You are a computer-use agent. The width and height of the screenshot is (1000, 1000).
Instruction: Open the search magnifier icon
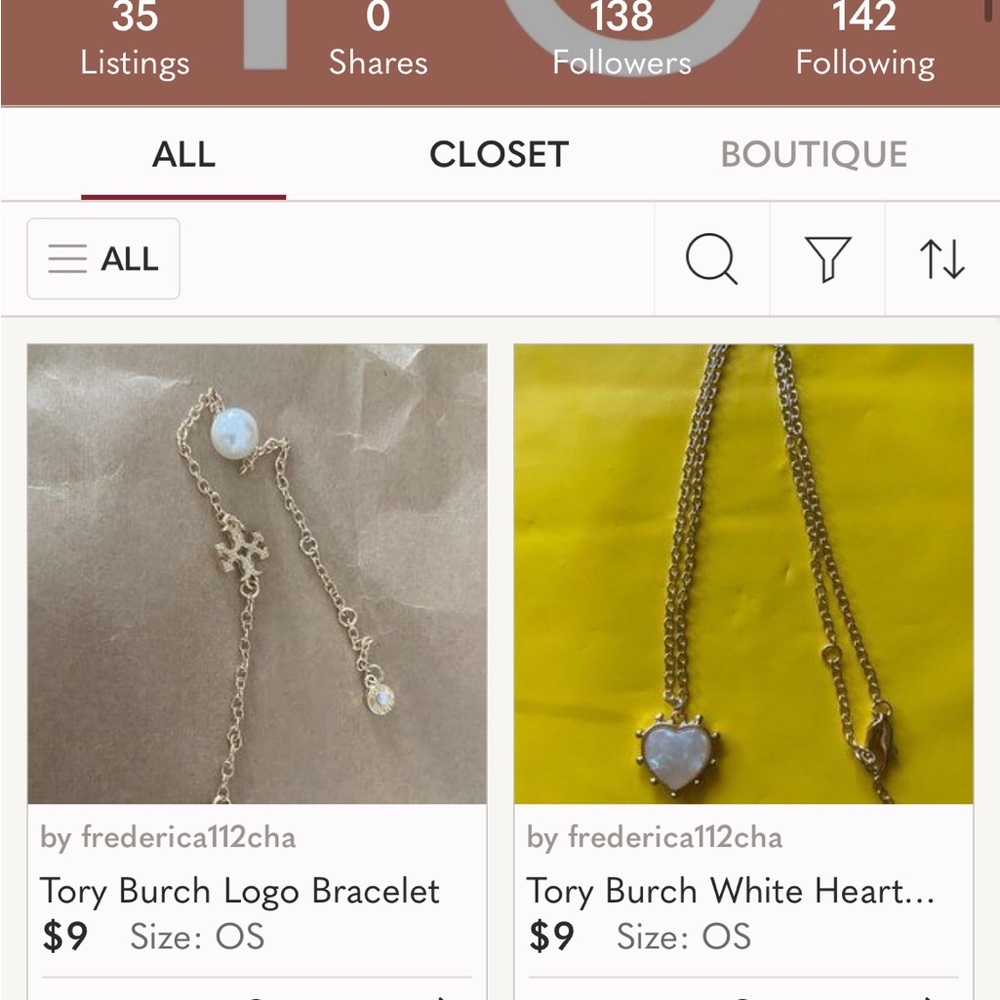(x=711, y=259)
